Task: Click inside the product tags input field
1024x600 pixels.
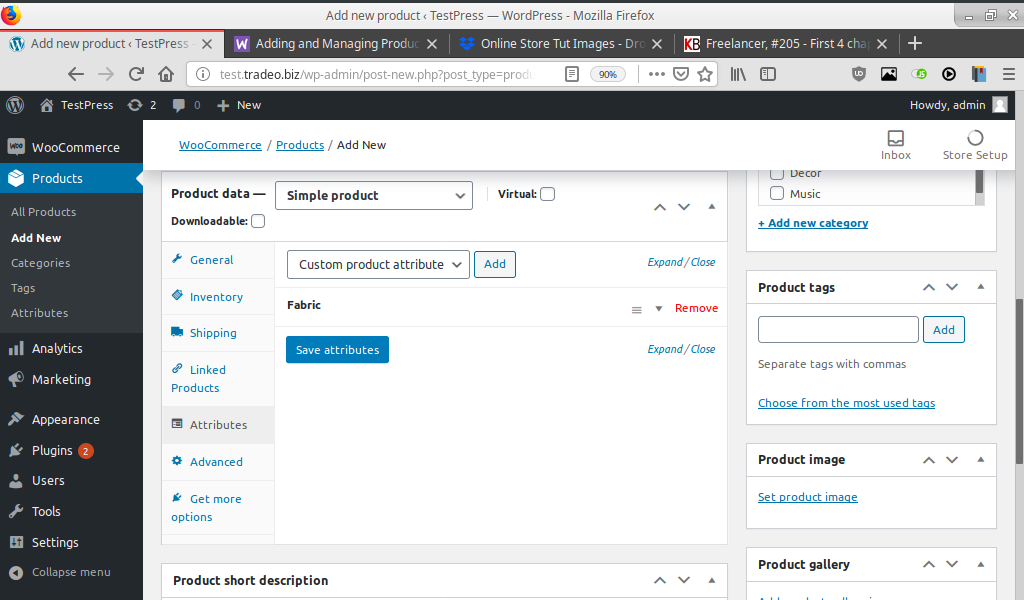Action: pos(838,329)
